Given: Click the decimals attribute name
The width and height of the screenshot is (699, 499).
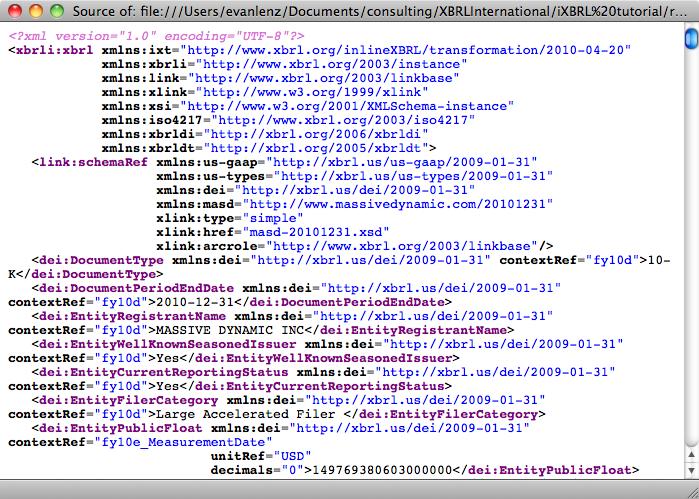Looking at the screenshot, I should (242, 470).
